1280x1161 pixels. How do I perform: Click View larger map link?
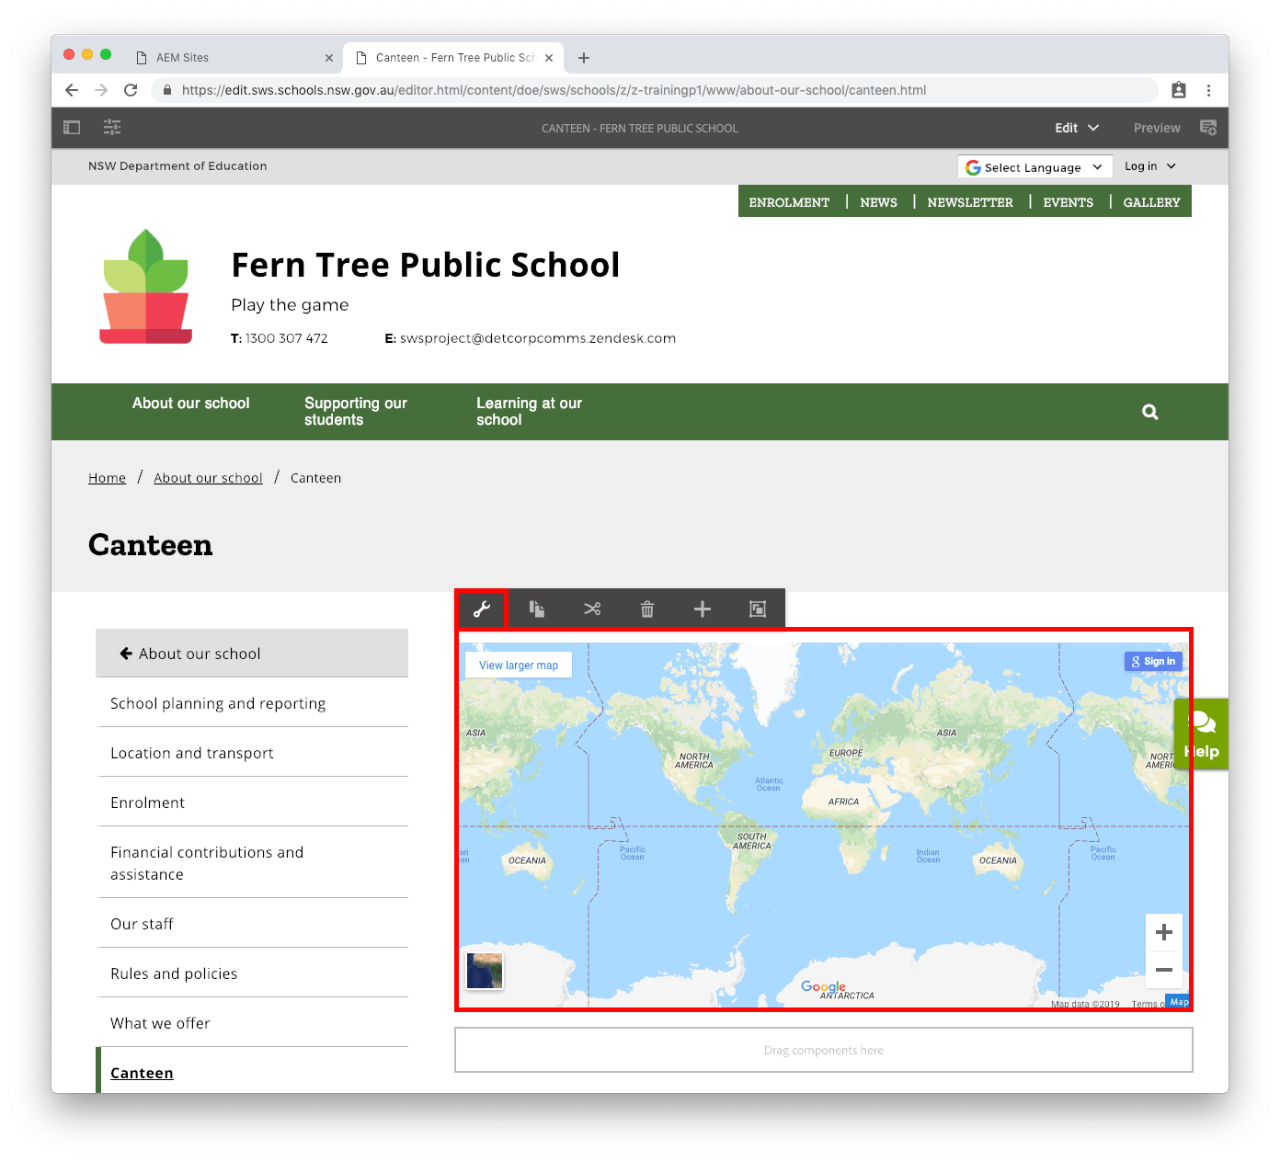(x=518, y=665)
